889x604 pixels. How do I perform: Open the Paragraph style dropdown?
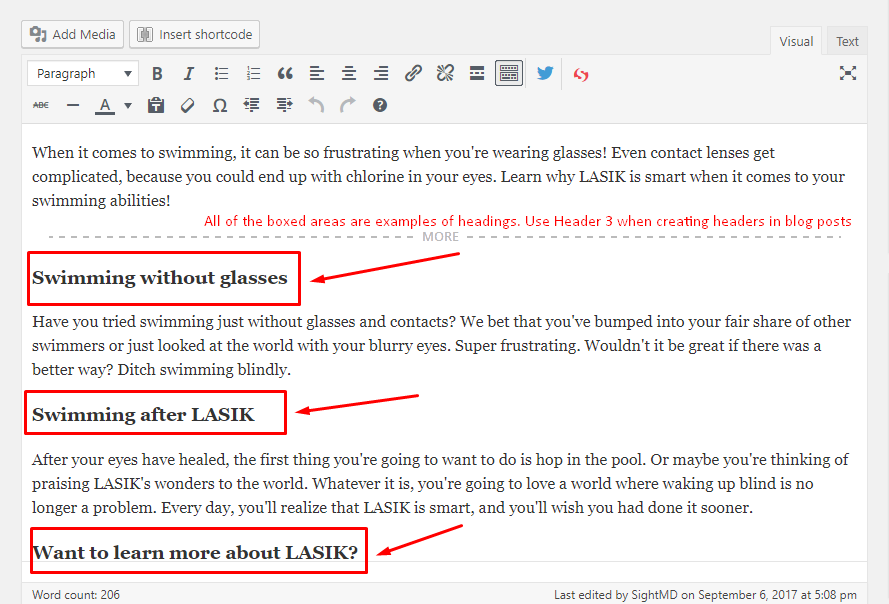coord(82,73)
